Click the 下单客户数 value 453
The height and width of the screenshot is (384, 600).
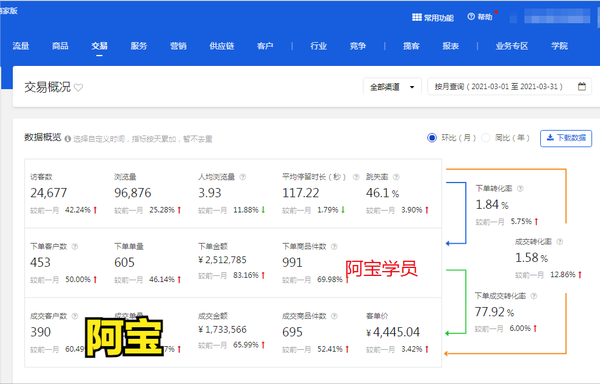pyautogui.click(x=40, y=263)
